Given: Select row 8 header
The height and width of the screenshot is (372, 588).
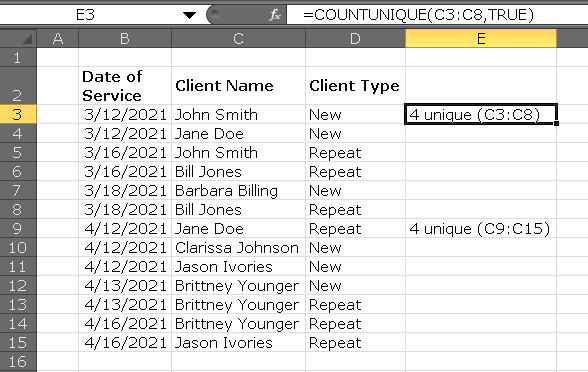Looking at the screenshot, I should (18, 210).
